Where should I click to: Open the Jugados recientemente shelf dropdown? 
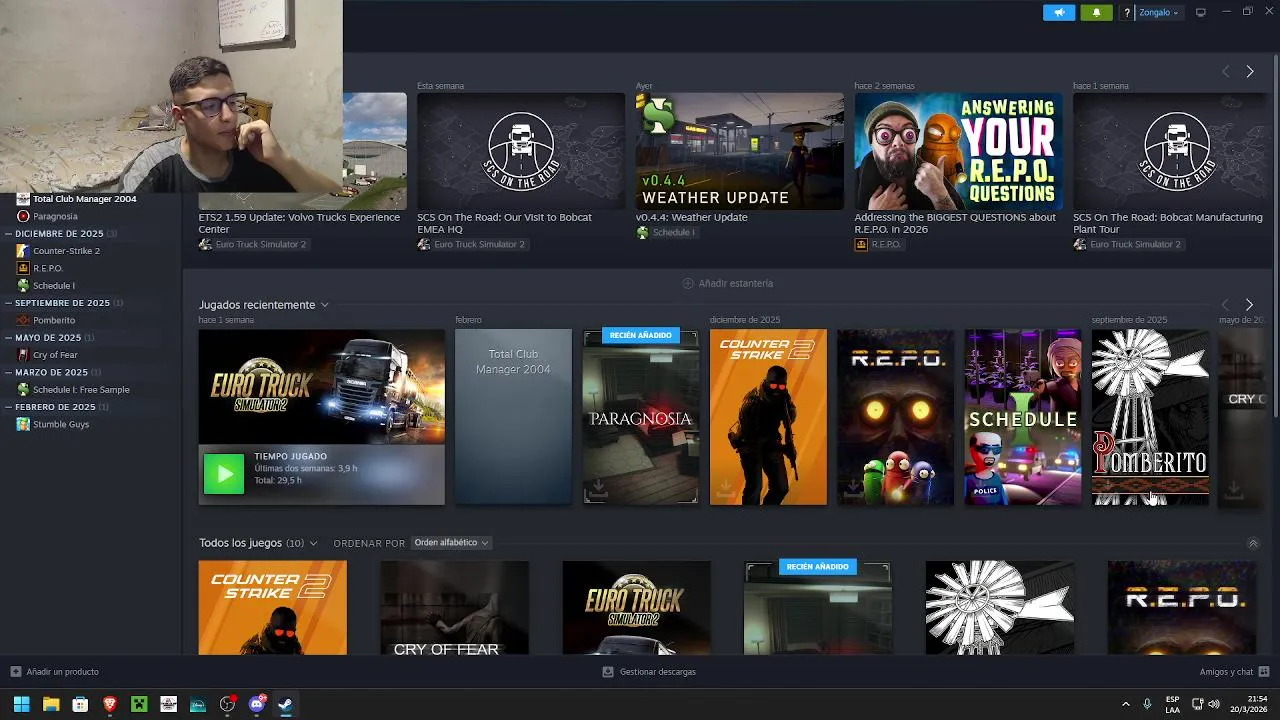pyautogui.click(x=324, y=305)
